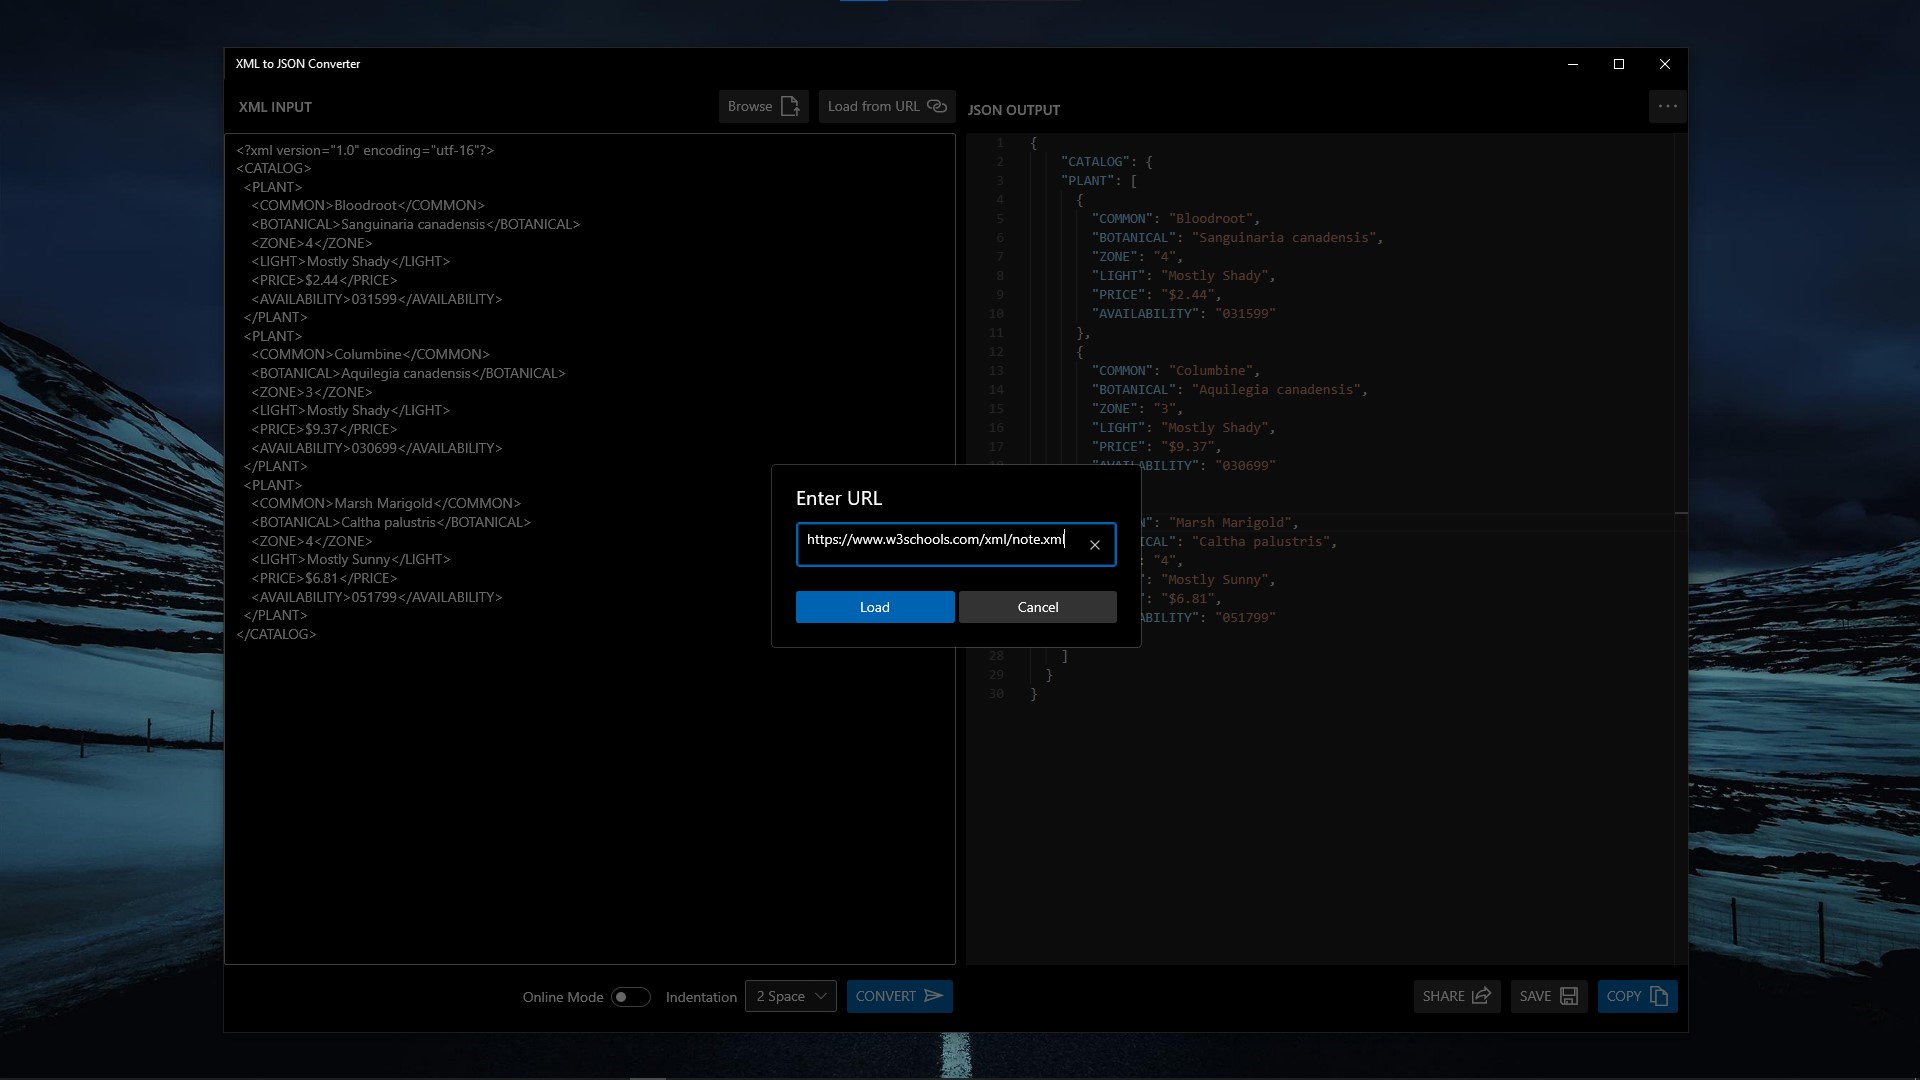Clear the URL field with X icon
This screenshot has width=1920, height=1080.
coord(1095,545)
